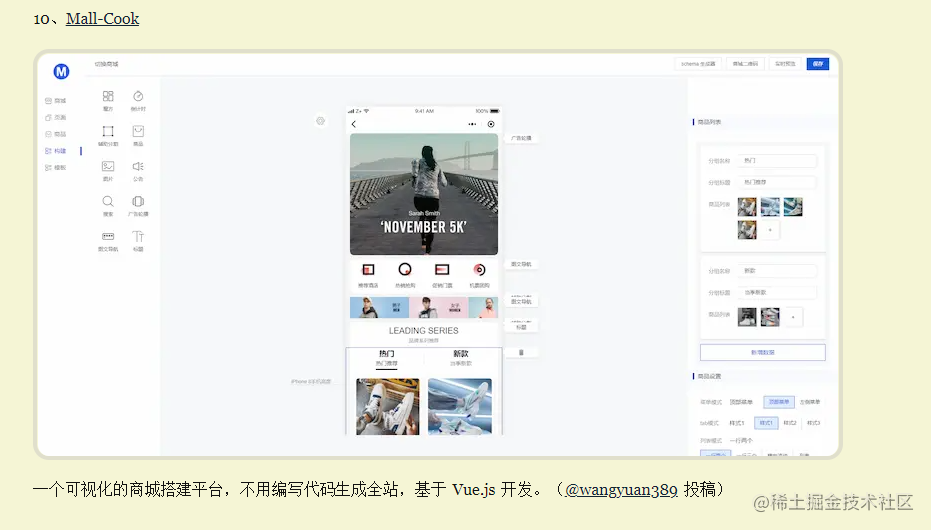The height and width of the screenshot is (530, 931).
Task: Open the @wangyuan389 profile link
Action: click(621, 490)
